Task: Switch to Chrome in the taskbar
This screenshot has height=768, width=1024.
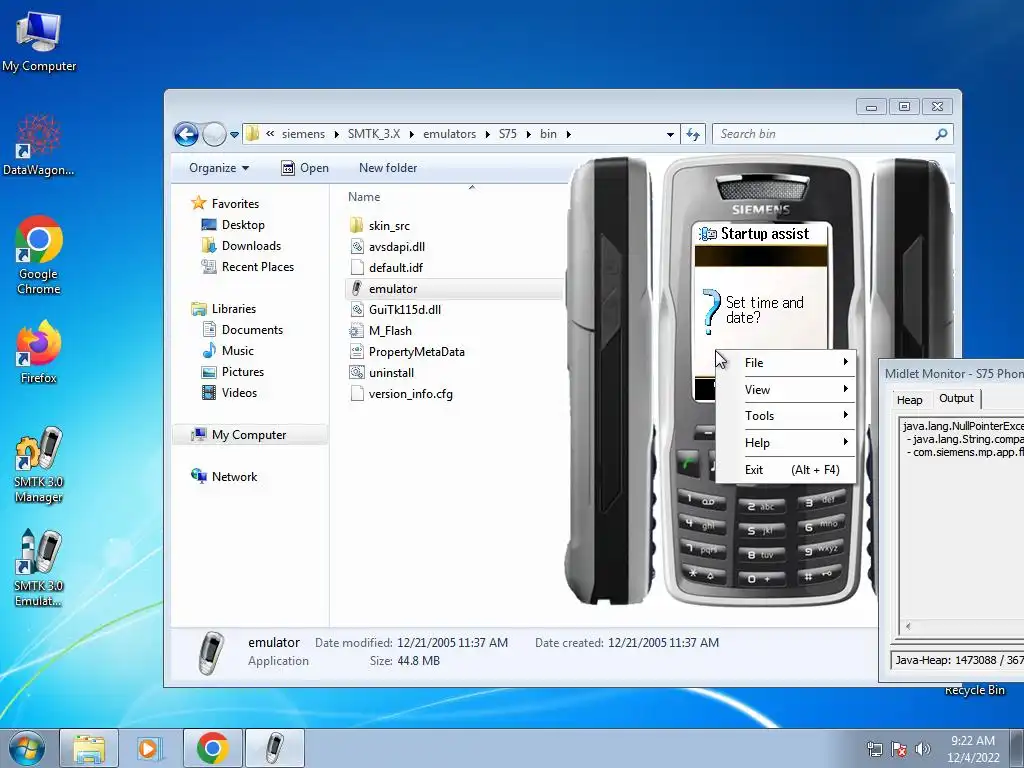Action: [x=212, y=748]
